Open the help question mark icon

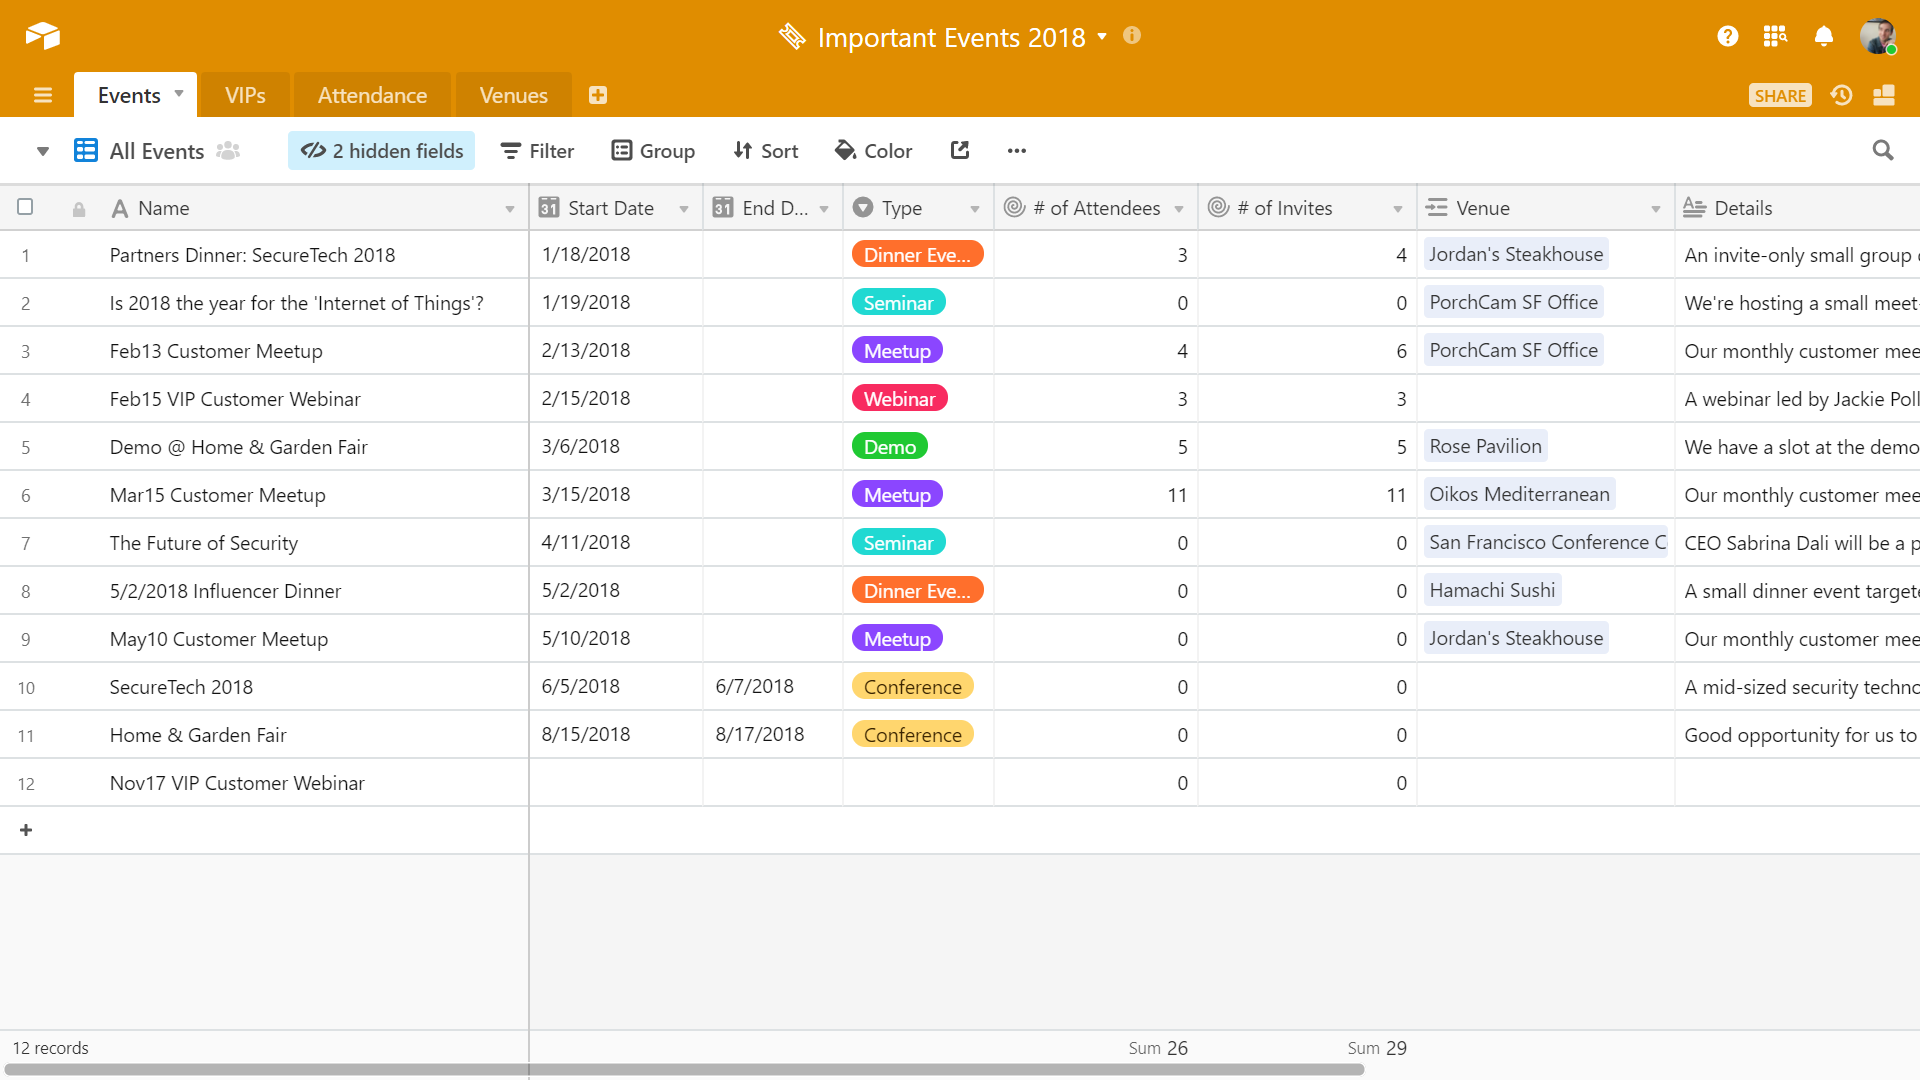pyautogui.click(x=1727, y=37)
